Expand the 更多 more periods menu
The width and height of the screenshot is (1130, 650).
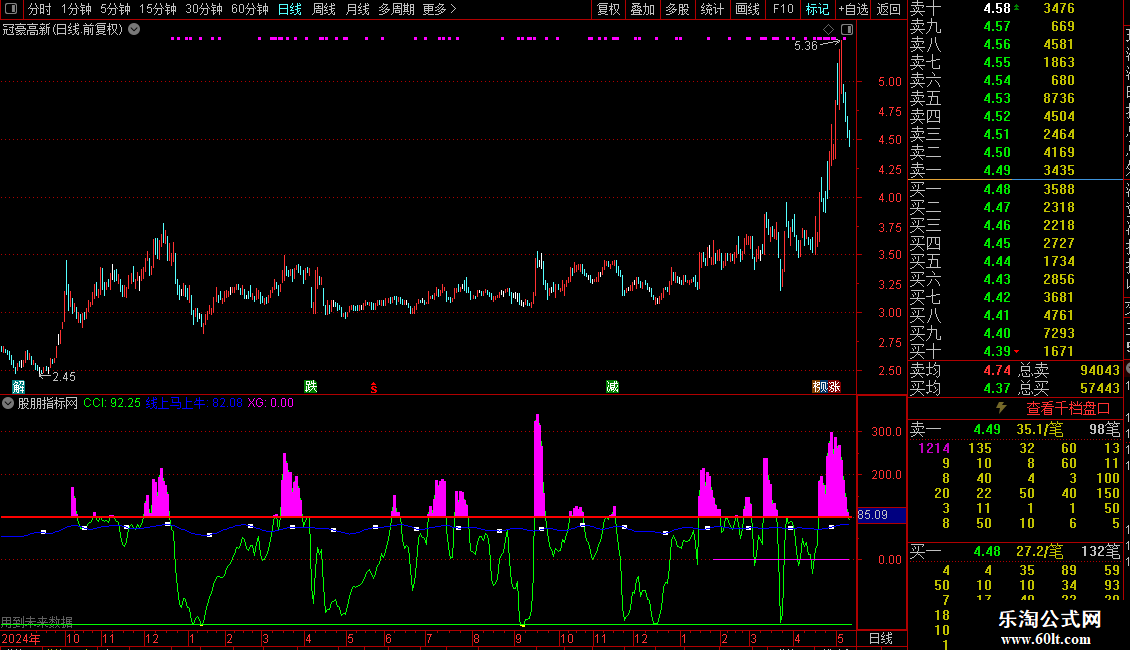439,9
